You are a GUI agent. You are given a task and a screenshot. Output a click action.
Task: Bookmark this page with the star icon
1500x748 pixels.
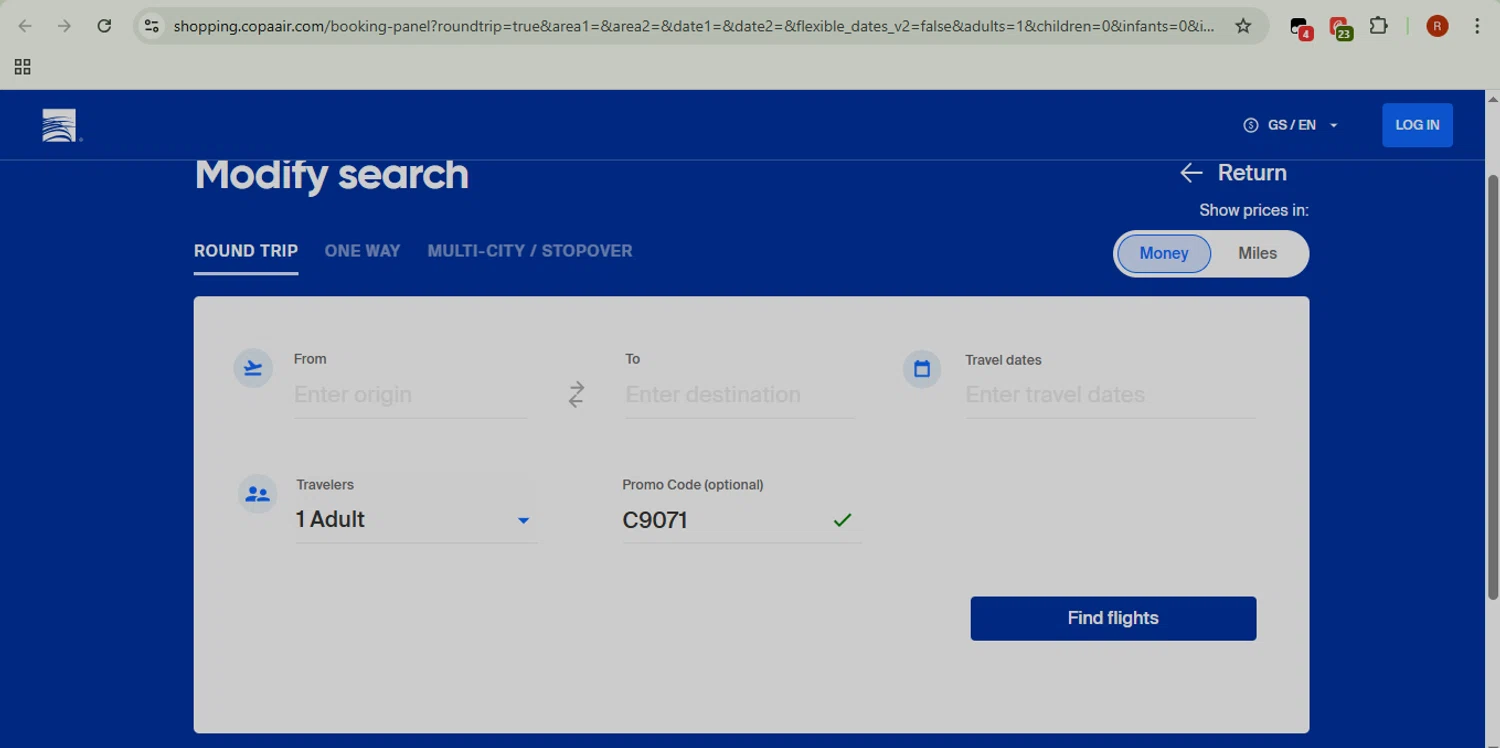click(1243, 26)
